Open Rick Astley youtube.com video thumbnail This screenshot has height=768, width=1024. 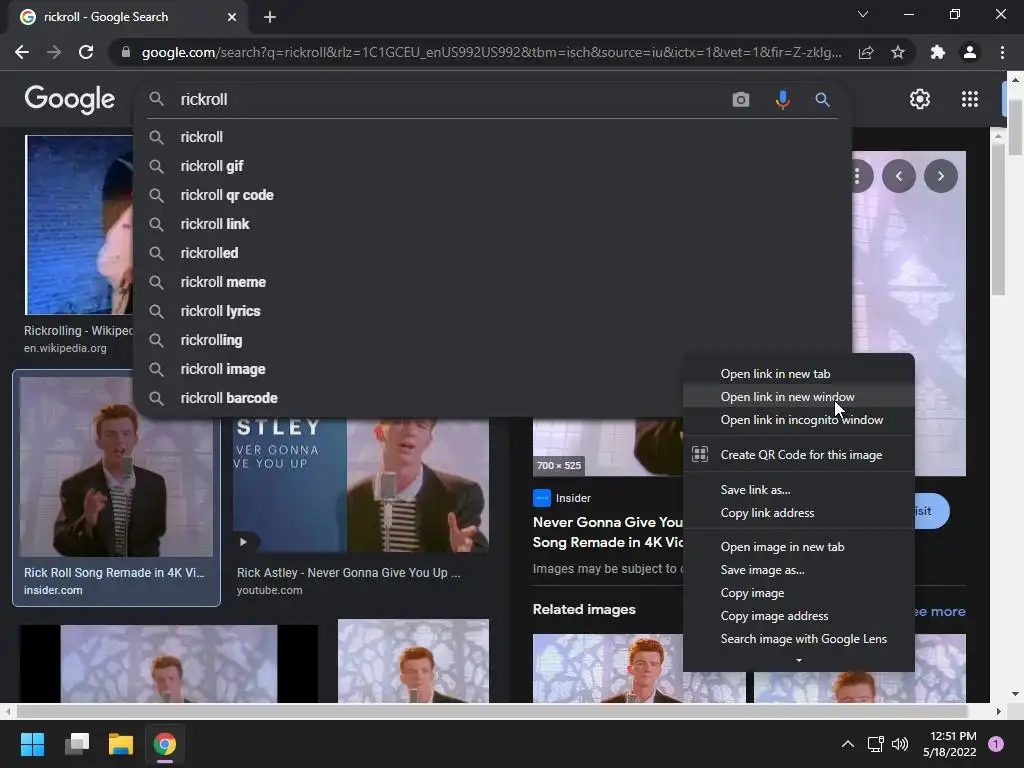pyautogui.click(x=361, y=485)
